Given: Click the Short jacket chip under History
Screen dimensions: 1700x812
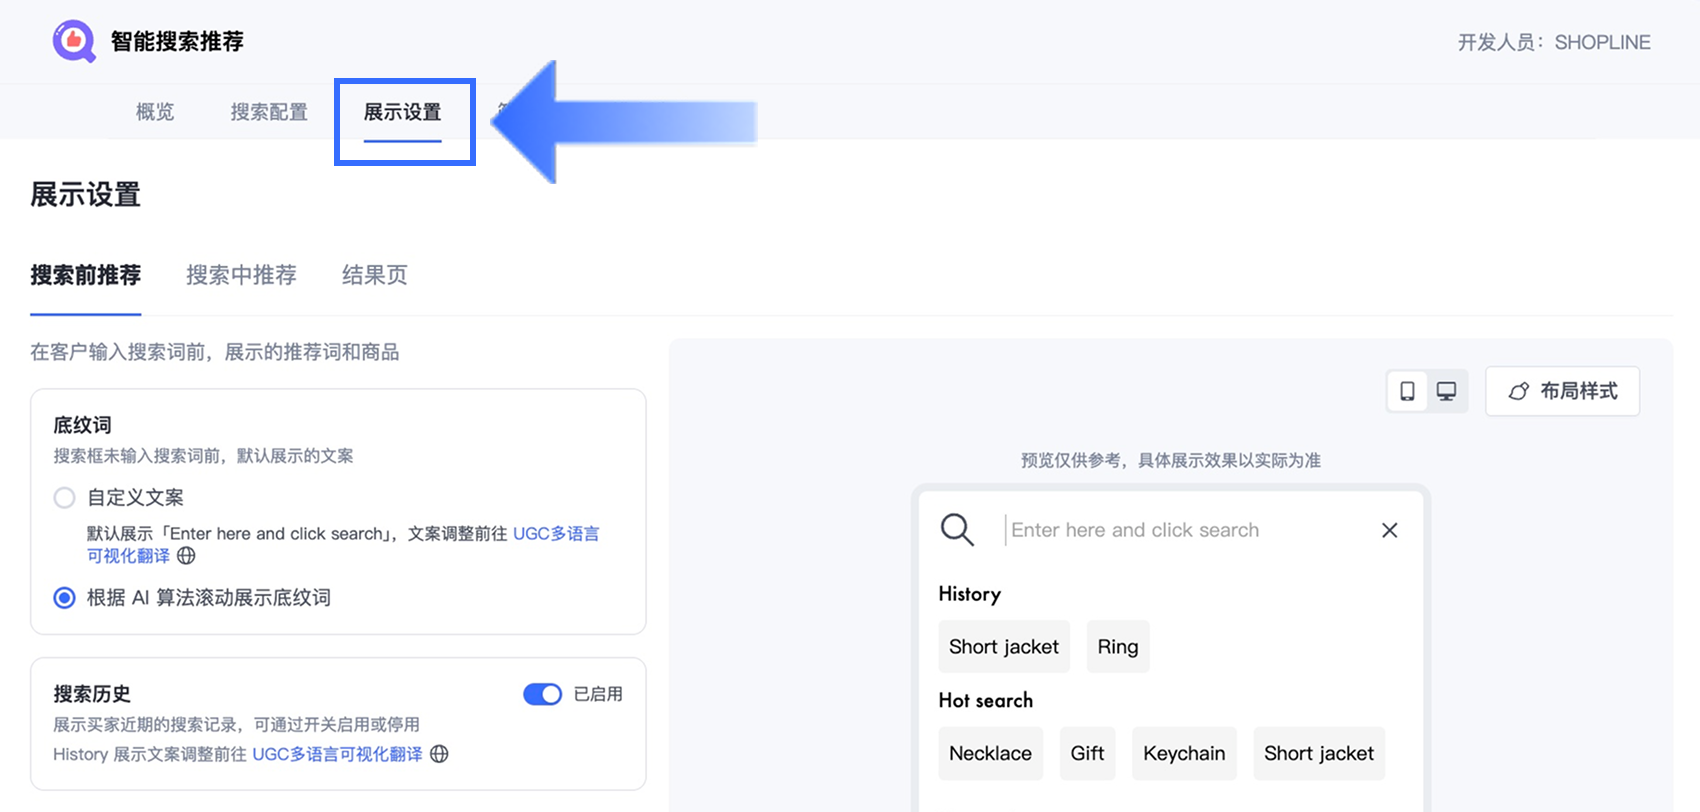Looking at the screenshot, I should click(1004, 647).
